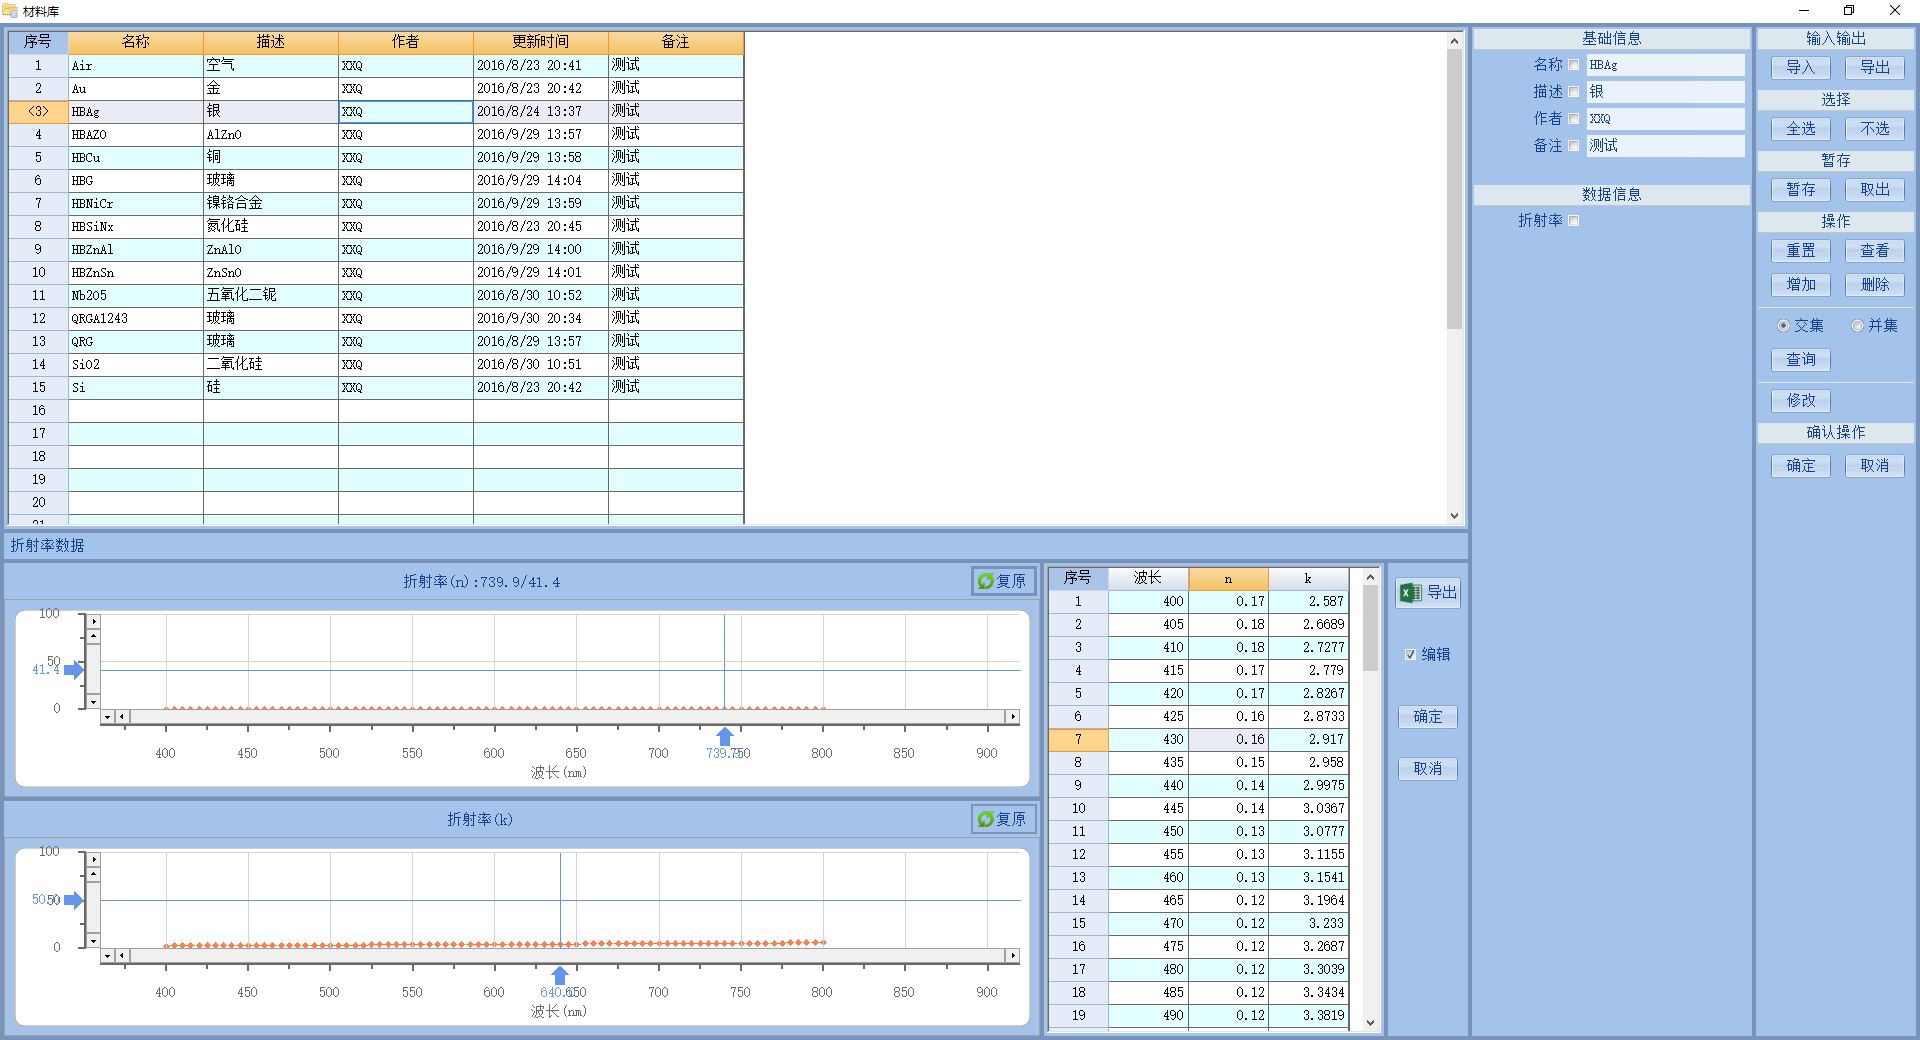
Task: Toggle the 备注 checkbox in 基础信息
Action: point(1574,146)
